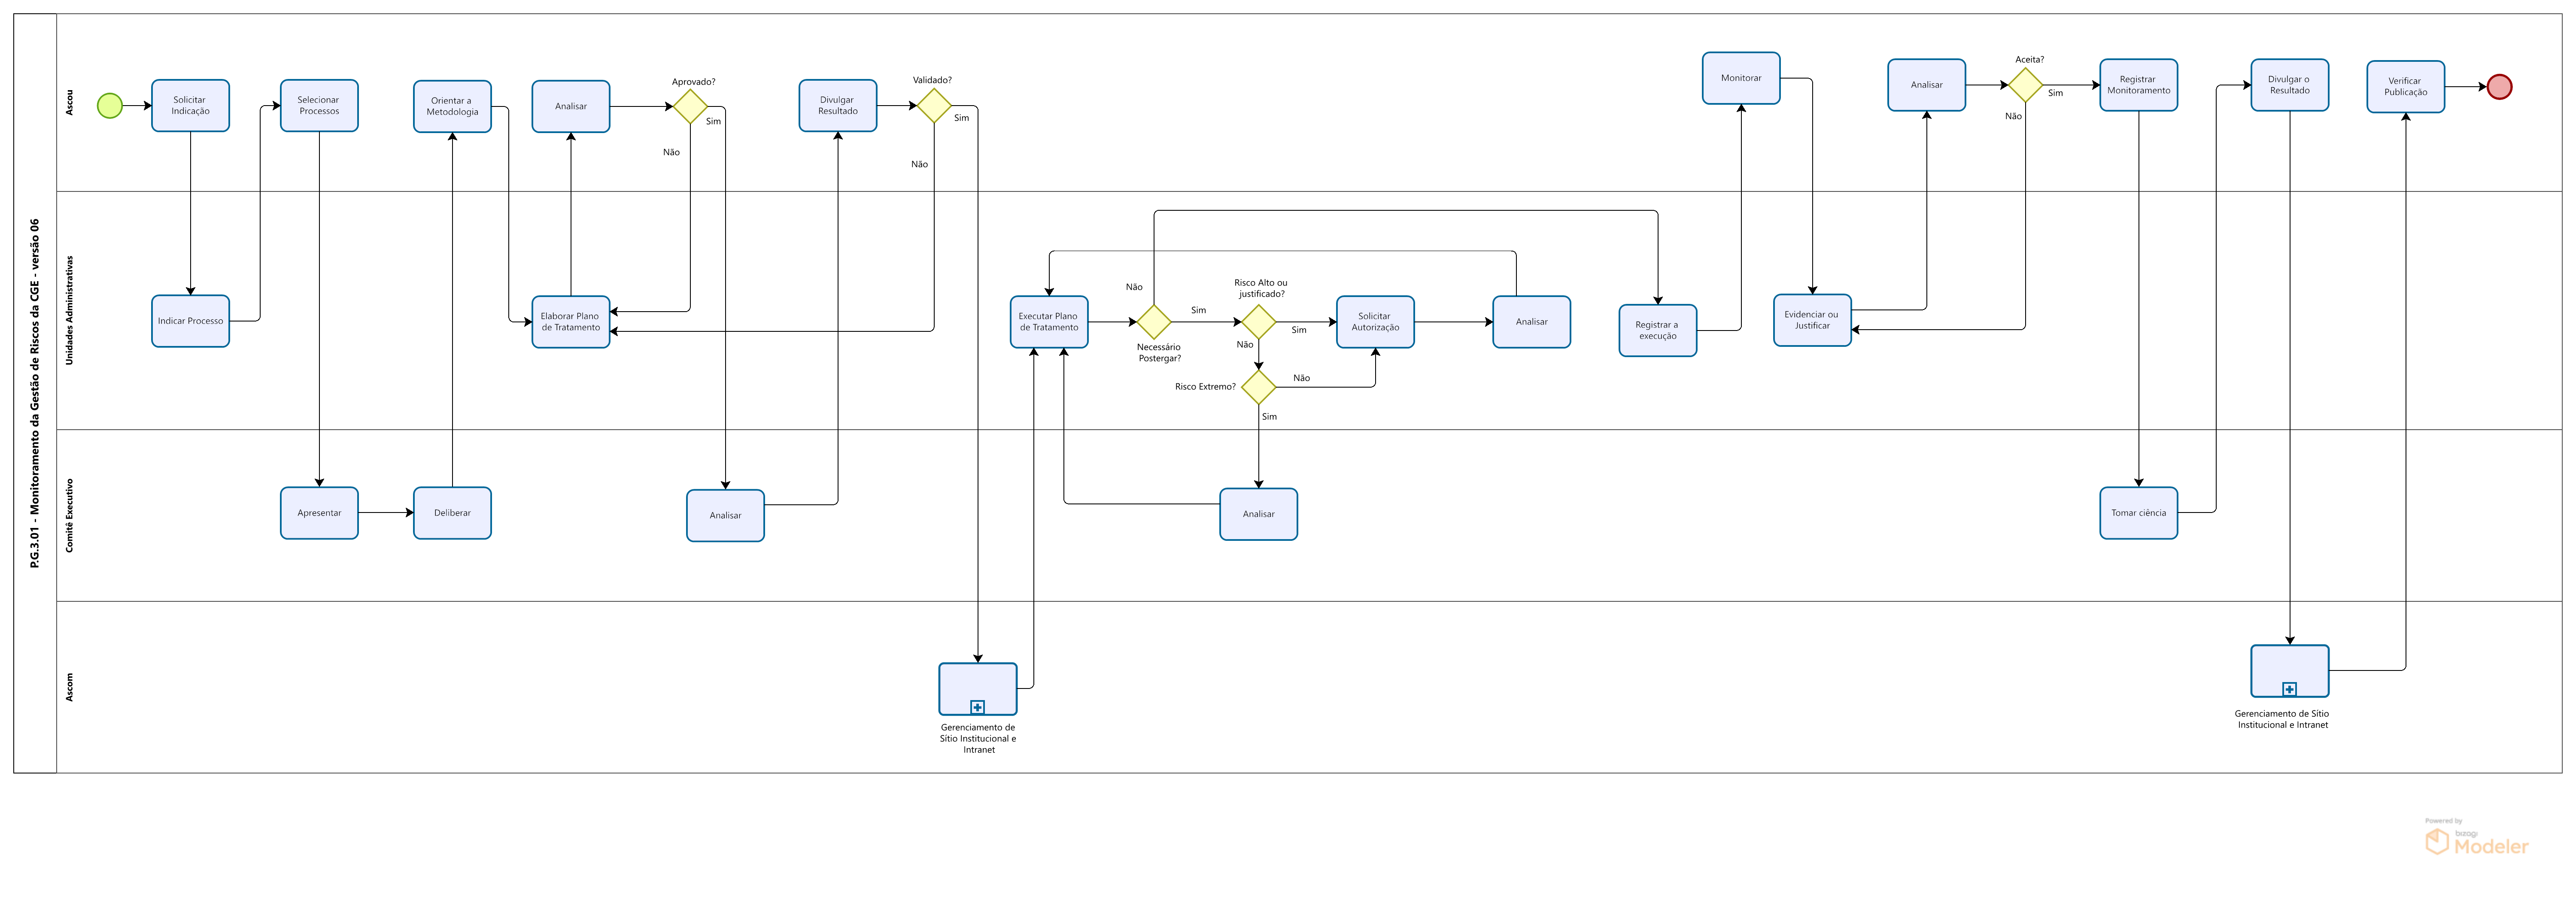Click the 'Comitê Executivo' lane header

69,515
